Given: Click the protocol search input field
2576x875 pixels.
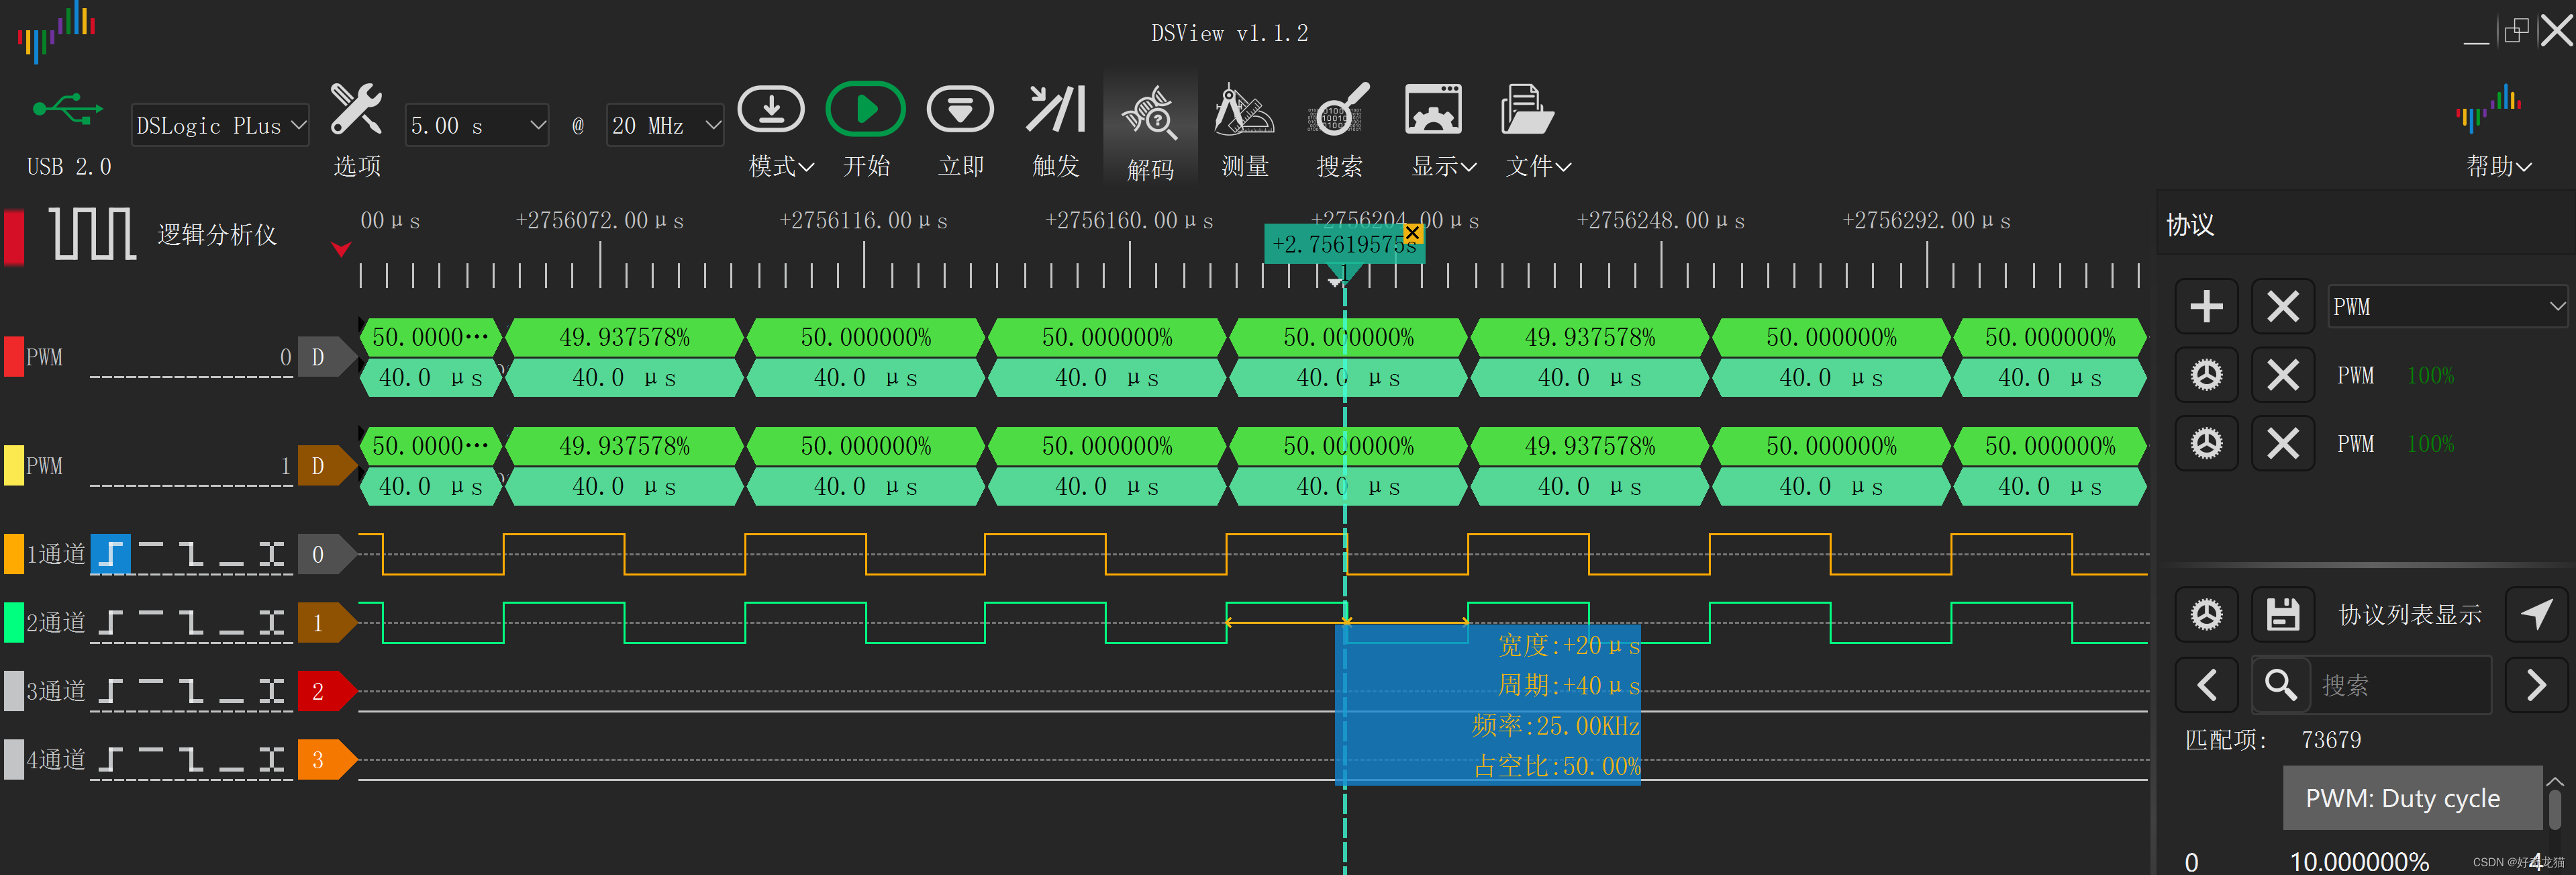Looking at the screenshot, I should 2400,684.
